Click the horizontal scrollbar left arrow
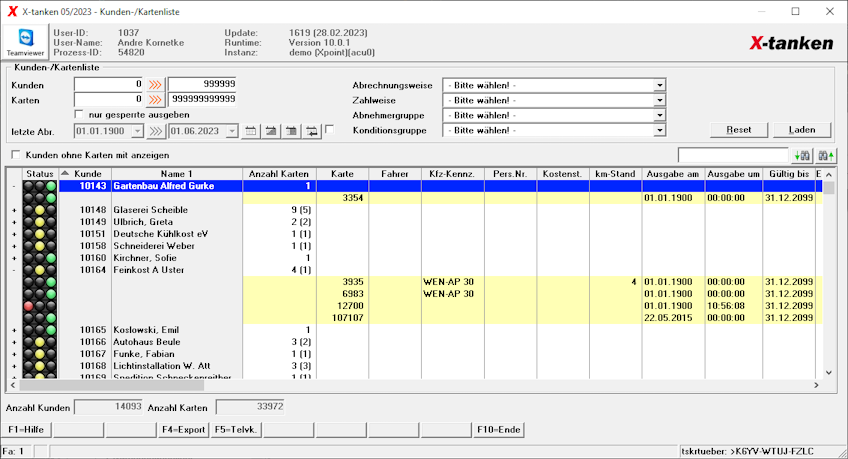The image size is (848, 459). coord(13,385)
